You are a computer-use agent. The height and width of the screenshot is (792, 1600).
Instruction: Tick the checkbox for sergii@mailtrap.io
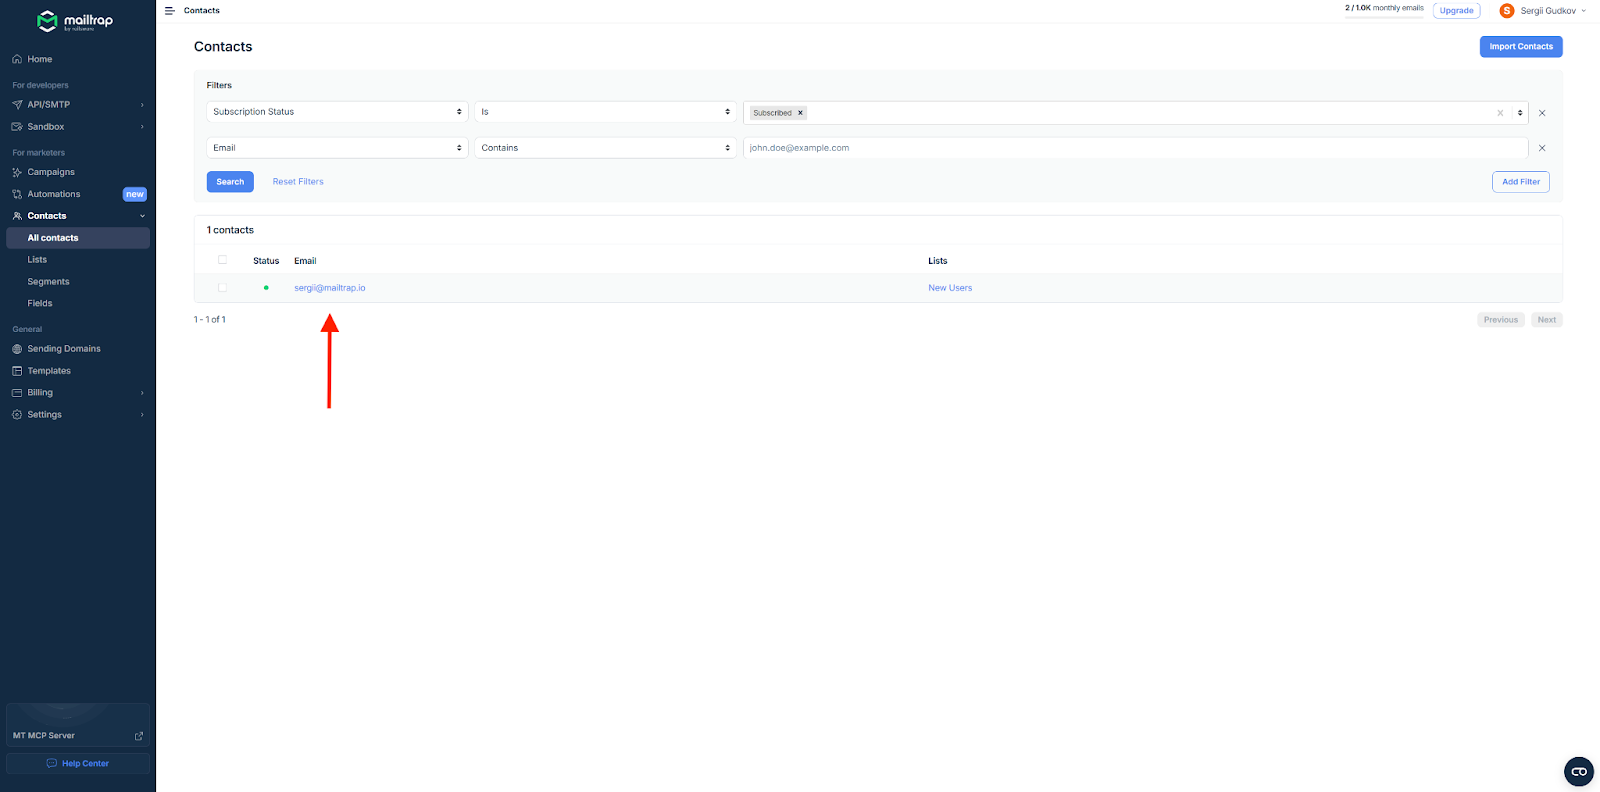tap(222, 287)
